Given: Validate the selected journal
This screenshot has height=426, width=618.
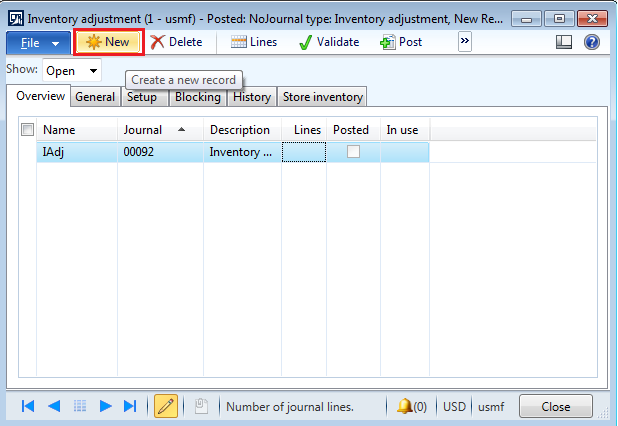Looking at the screenshot, I should pyautogui.click(x=329, y=42).
